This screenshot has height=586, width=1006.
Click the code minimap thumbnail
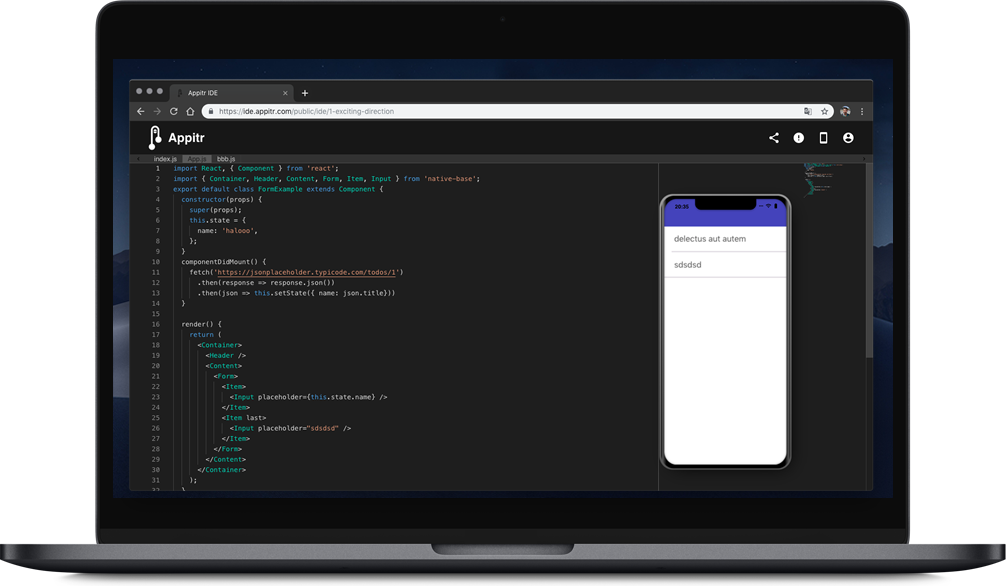824,180
